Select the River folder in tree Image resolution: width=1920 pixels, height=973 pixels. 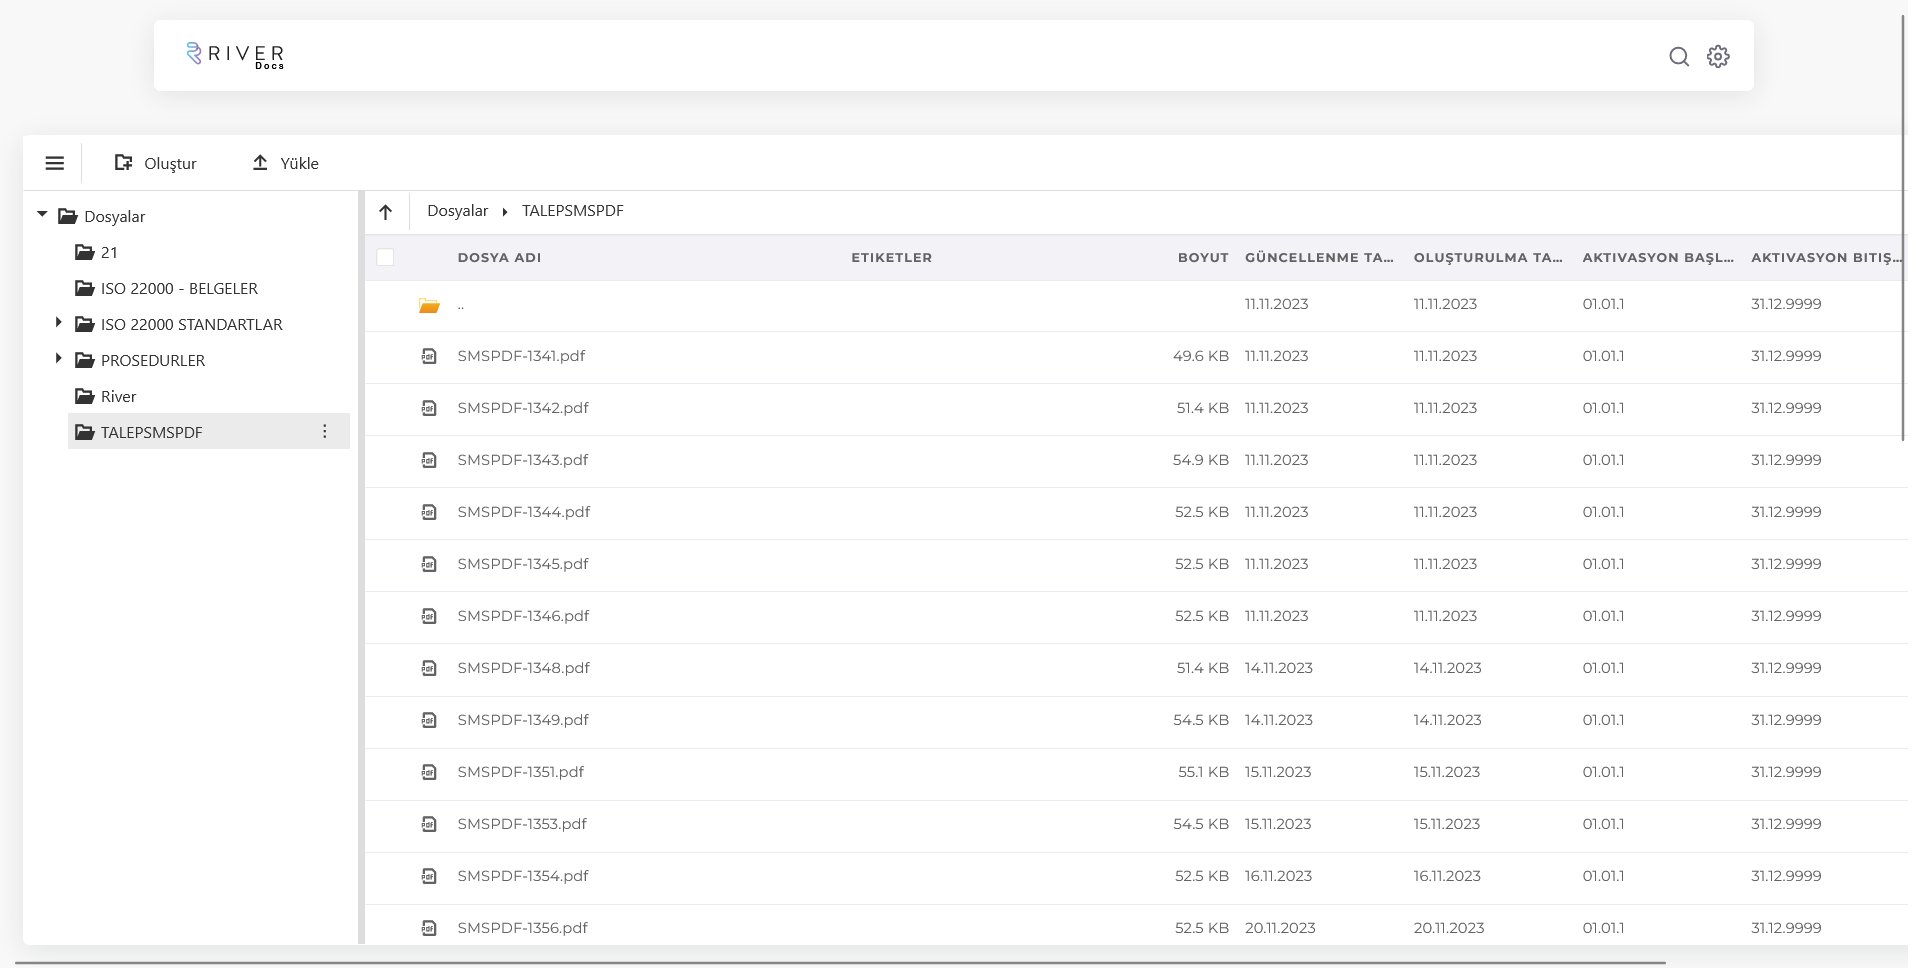[x=118, y=396]
